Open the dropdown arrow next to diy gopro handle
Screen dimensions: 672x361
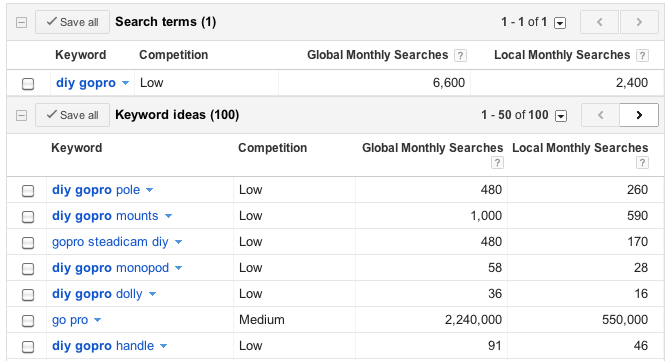163,346
